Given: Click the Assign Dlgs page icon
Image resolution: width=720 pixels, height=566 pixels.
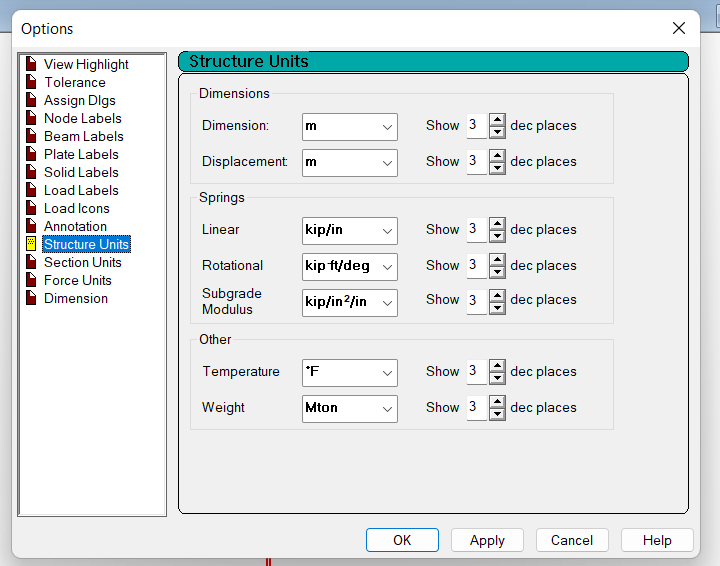Looking at the screenshot, I should tap(31, 100).
